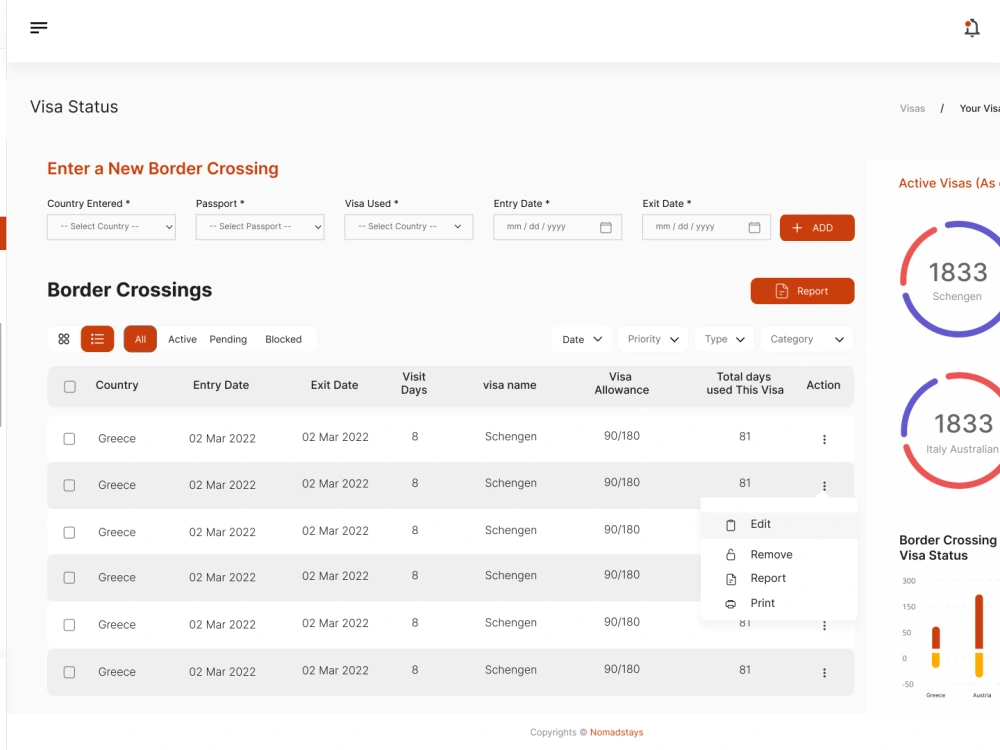This screenshot has width=1000, height=750.
Task: Click the lock icon beside Remove
Action: pyautogui.click(x=731, y=554)
